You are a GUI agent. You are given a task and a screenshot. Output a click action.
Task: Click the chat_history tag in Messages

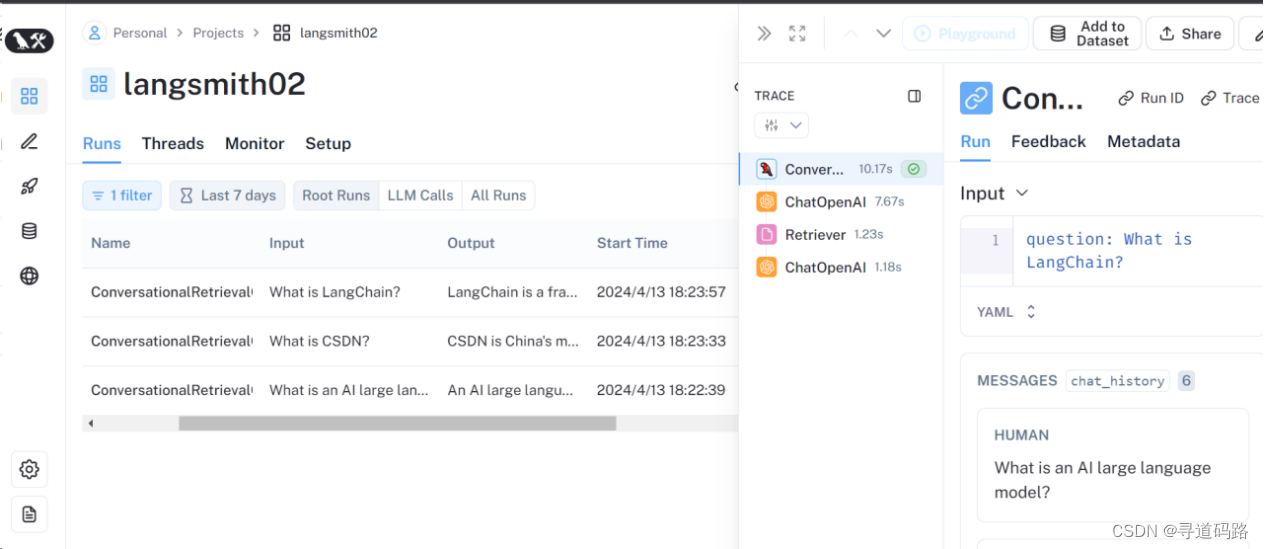tap(1118, 381)
